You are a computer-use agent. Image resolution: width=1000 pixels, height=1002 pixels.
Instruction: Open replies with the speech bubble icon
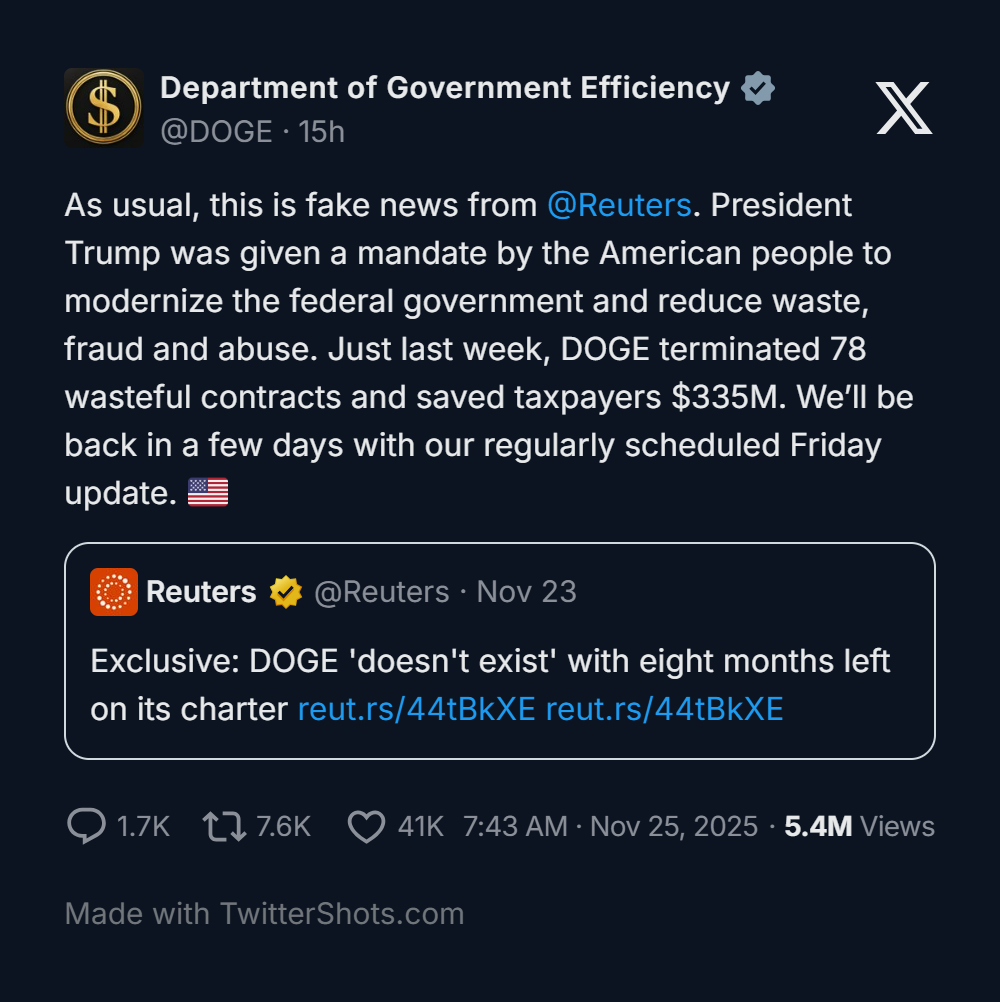pyautogui.click(x=87, y=826)
